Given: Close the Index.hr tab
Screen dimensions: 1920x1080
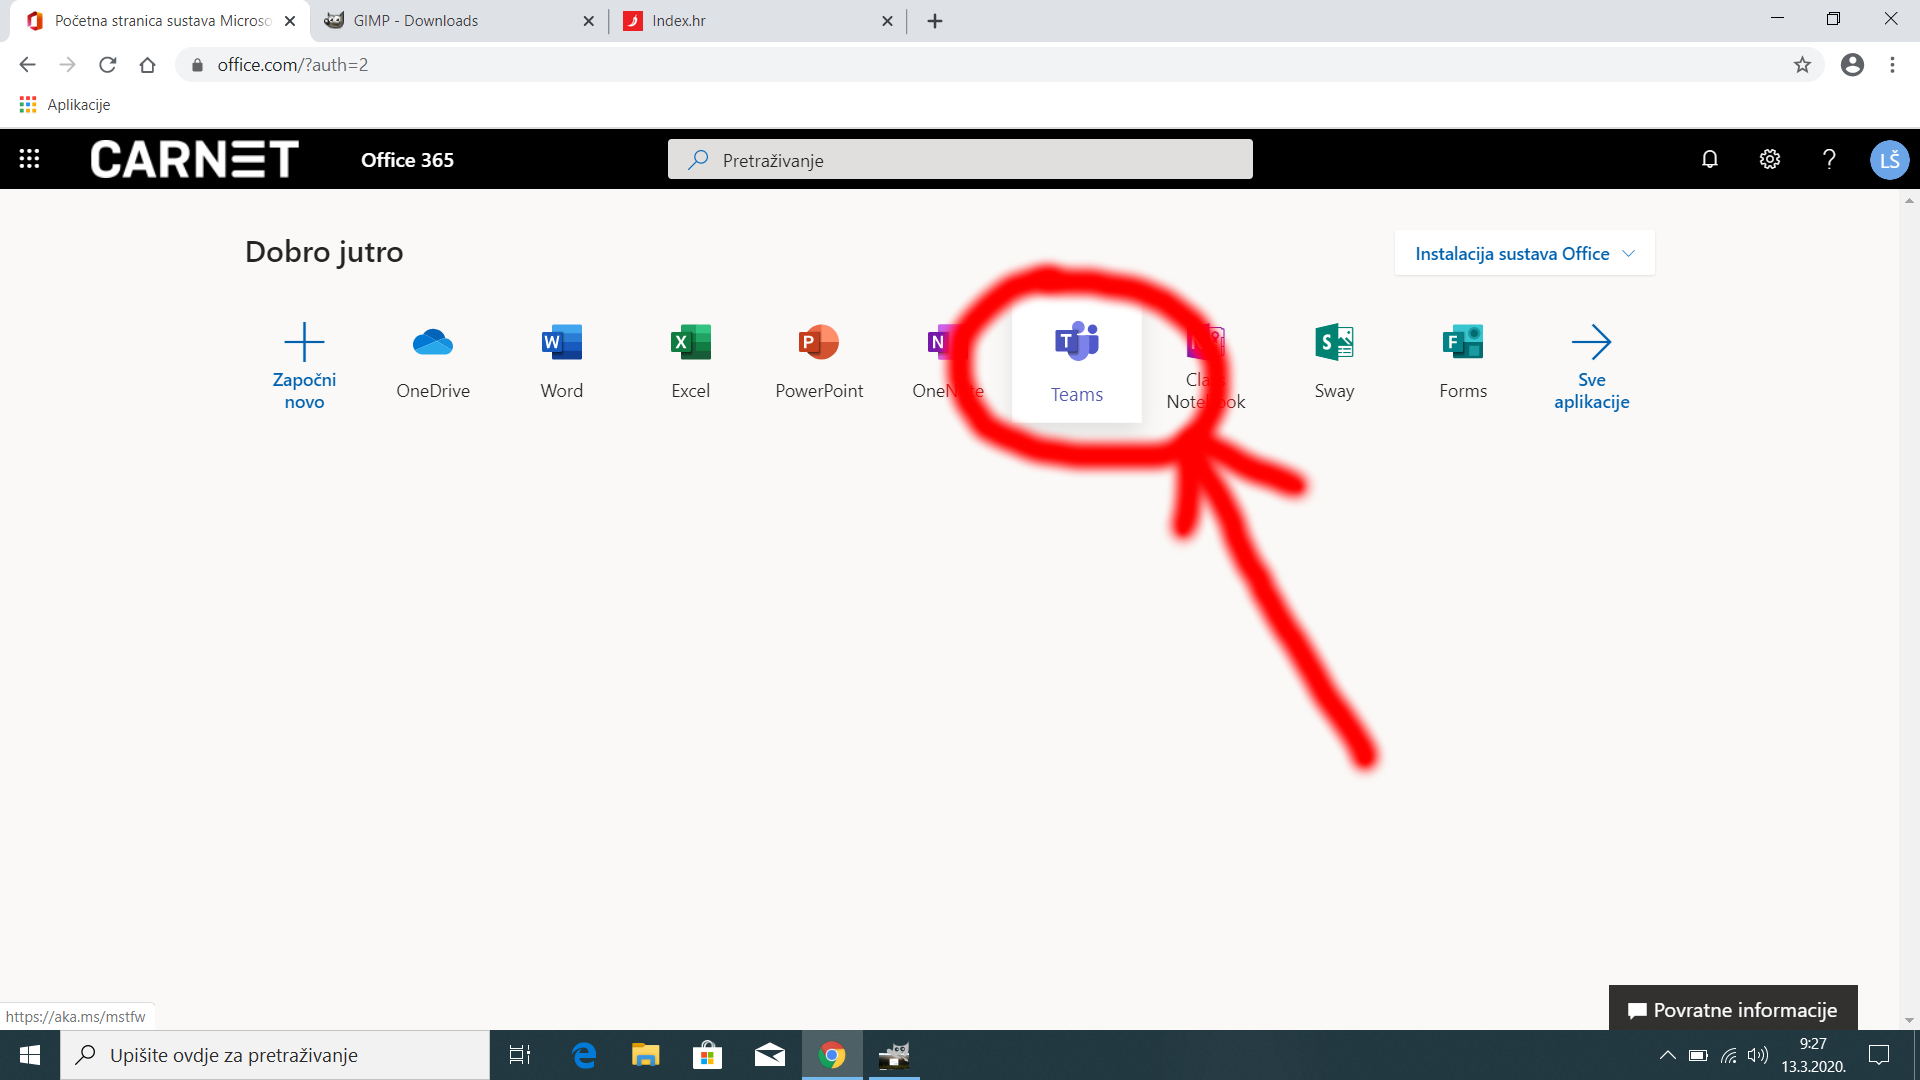Looking at the screenshot, I should pos(887,21).
